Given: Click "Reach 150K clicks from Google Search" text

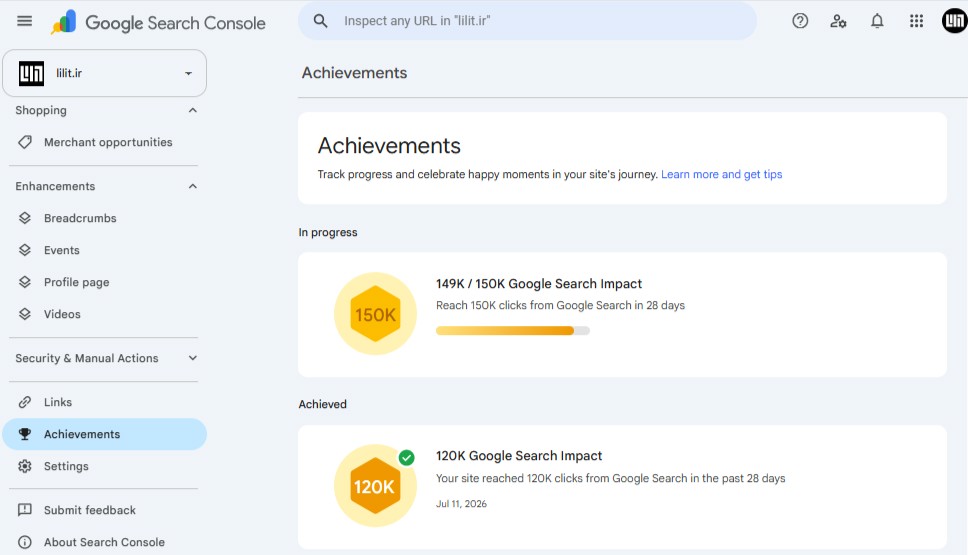Looking at the screenshot, I should click(x=560, y=306).
